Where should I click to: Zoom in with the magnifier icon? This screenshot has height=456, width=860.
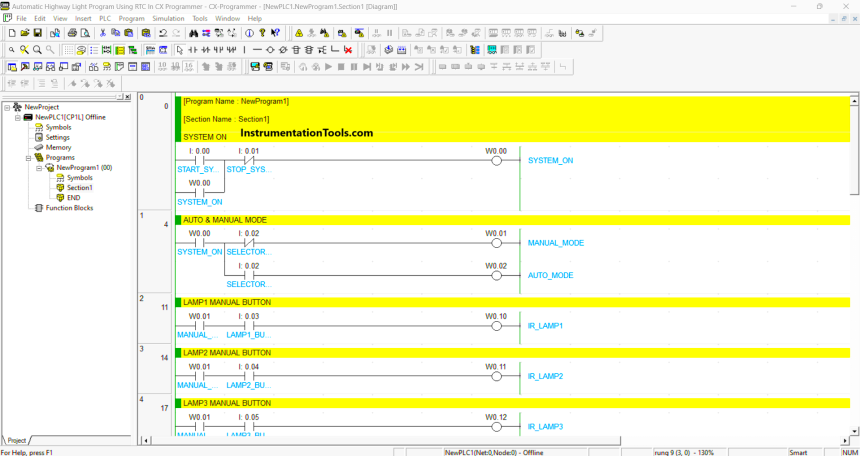pyautogui.click(x=37, y=50)
